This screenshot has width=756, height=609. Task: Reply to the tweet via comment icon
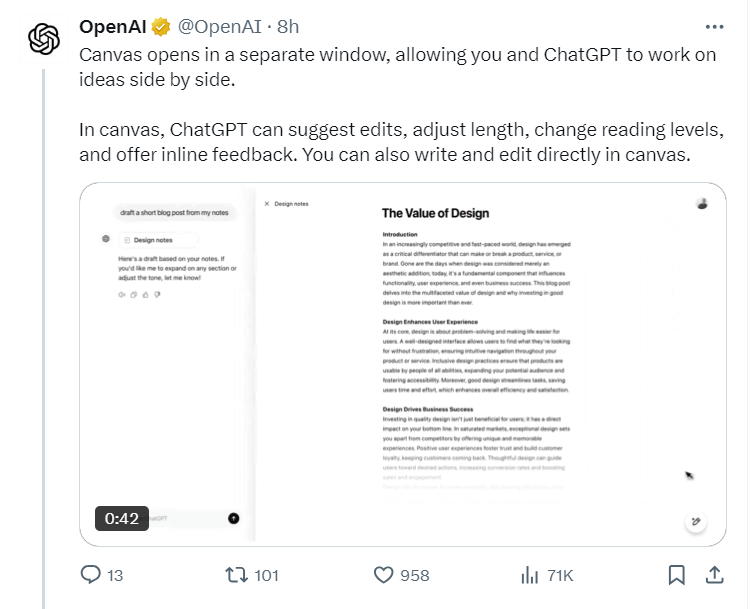click(90, 575)
